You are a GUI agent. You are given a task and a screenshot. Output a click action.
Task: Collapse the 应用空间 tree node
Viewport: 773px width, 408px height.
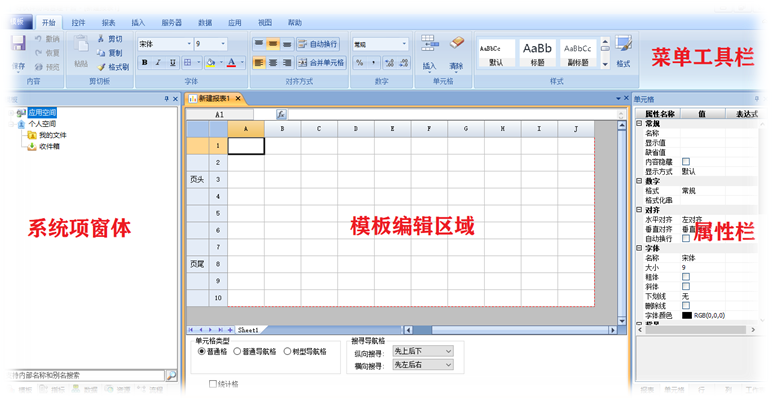point(11,113)
